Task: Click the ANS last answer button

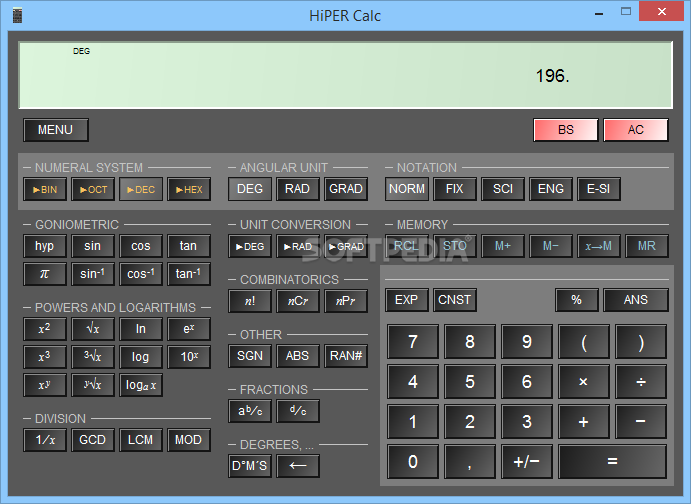Action: (635, 300)
